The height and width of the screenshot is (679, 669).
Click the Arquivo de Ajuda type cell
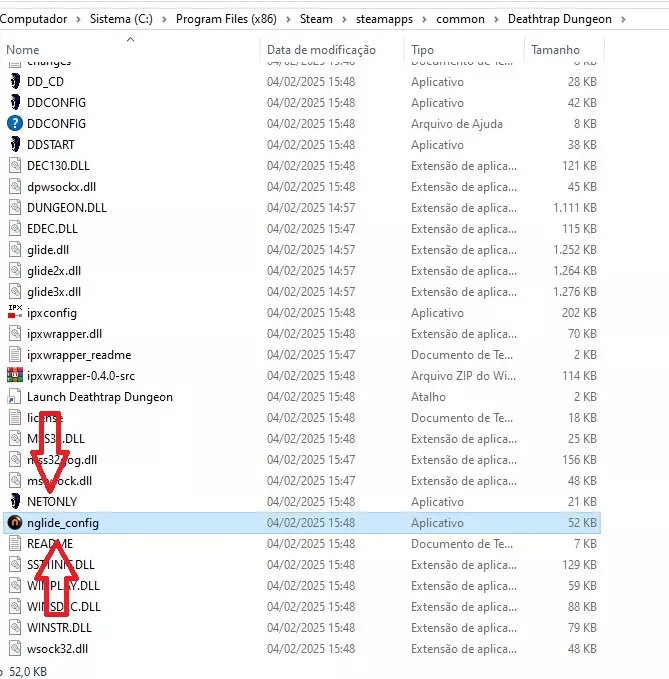point(457,124)
